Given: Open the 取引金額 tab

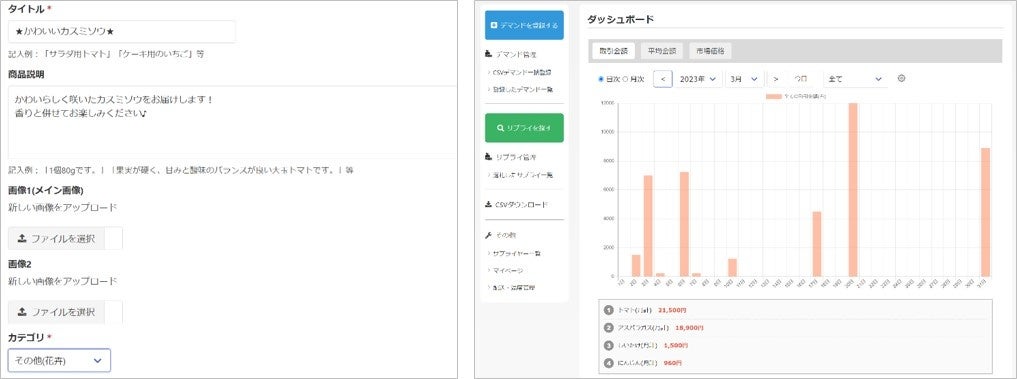Looking at the screenshot, I should (x=613, y=50).
